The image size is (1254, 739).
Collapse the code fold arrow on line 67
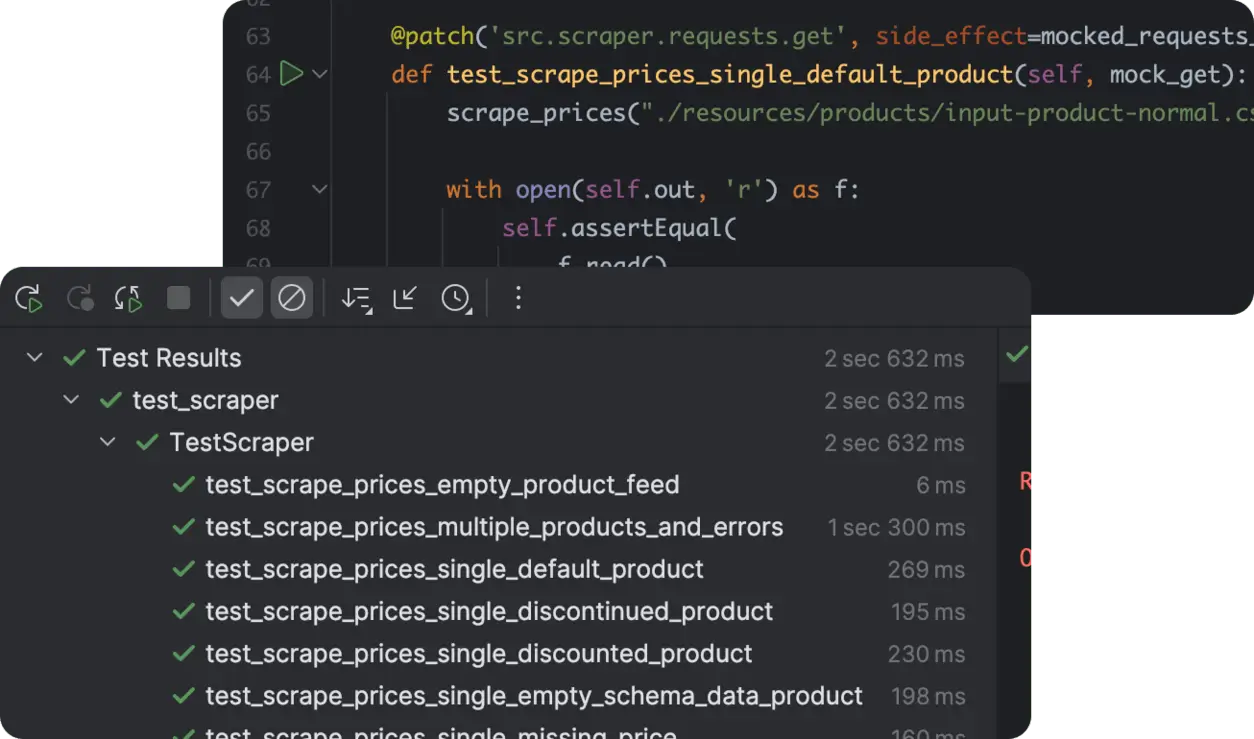(x=318, y=189)
